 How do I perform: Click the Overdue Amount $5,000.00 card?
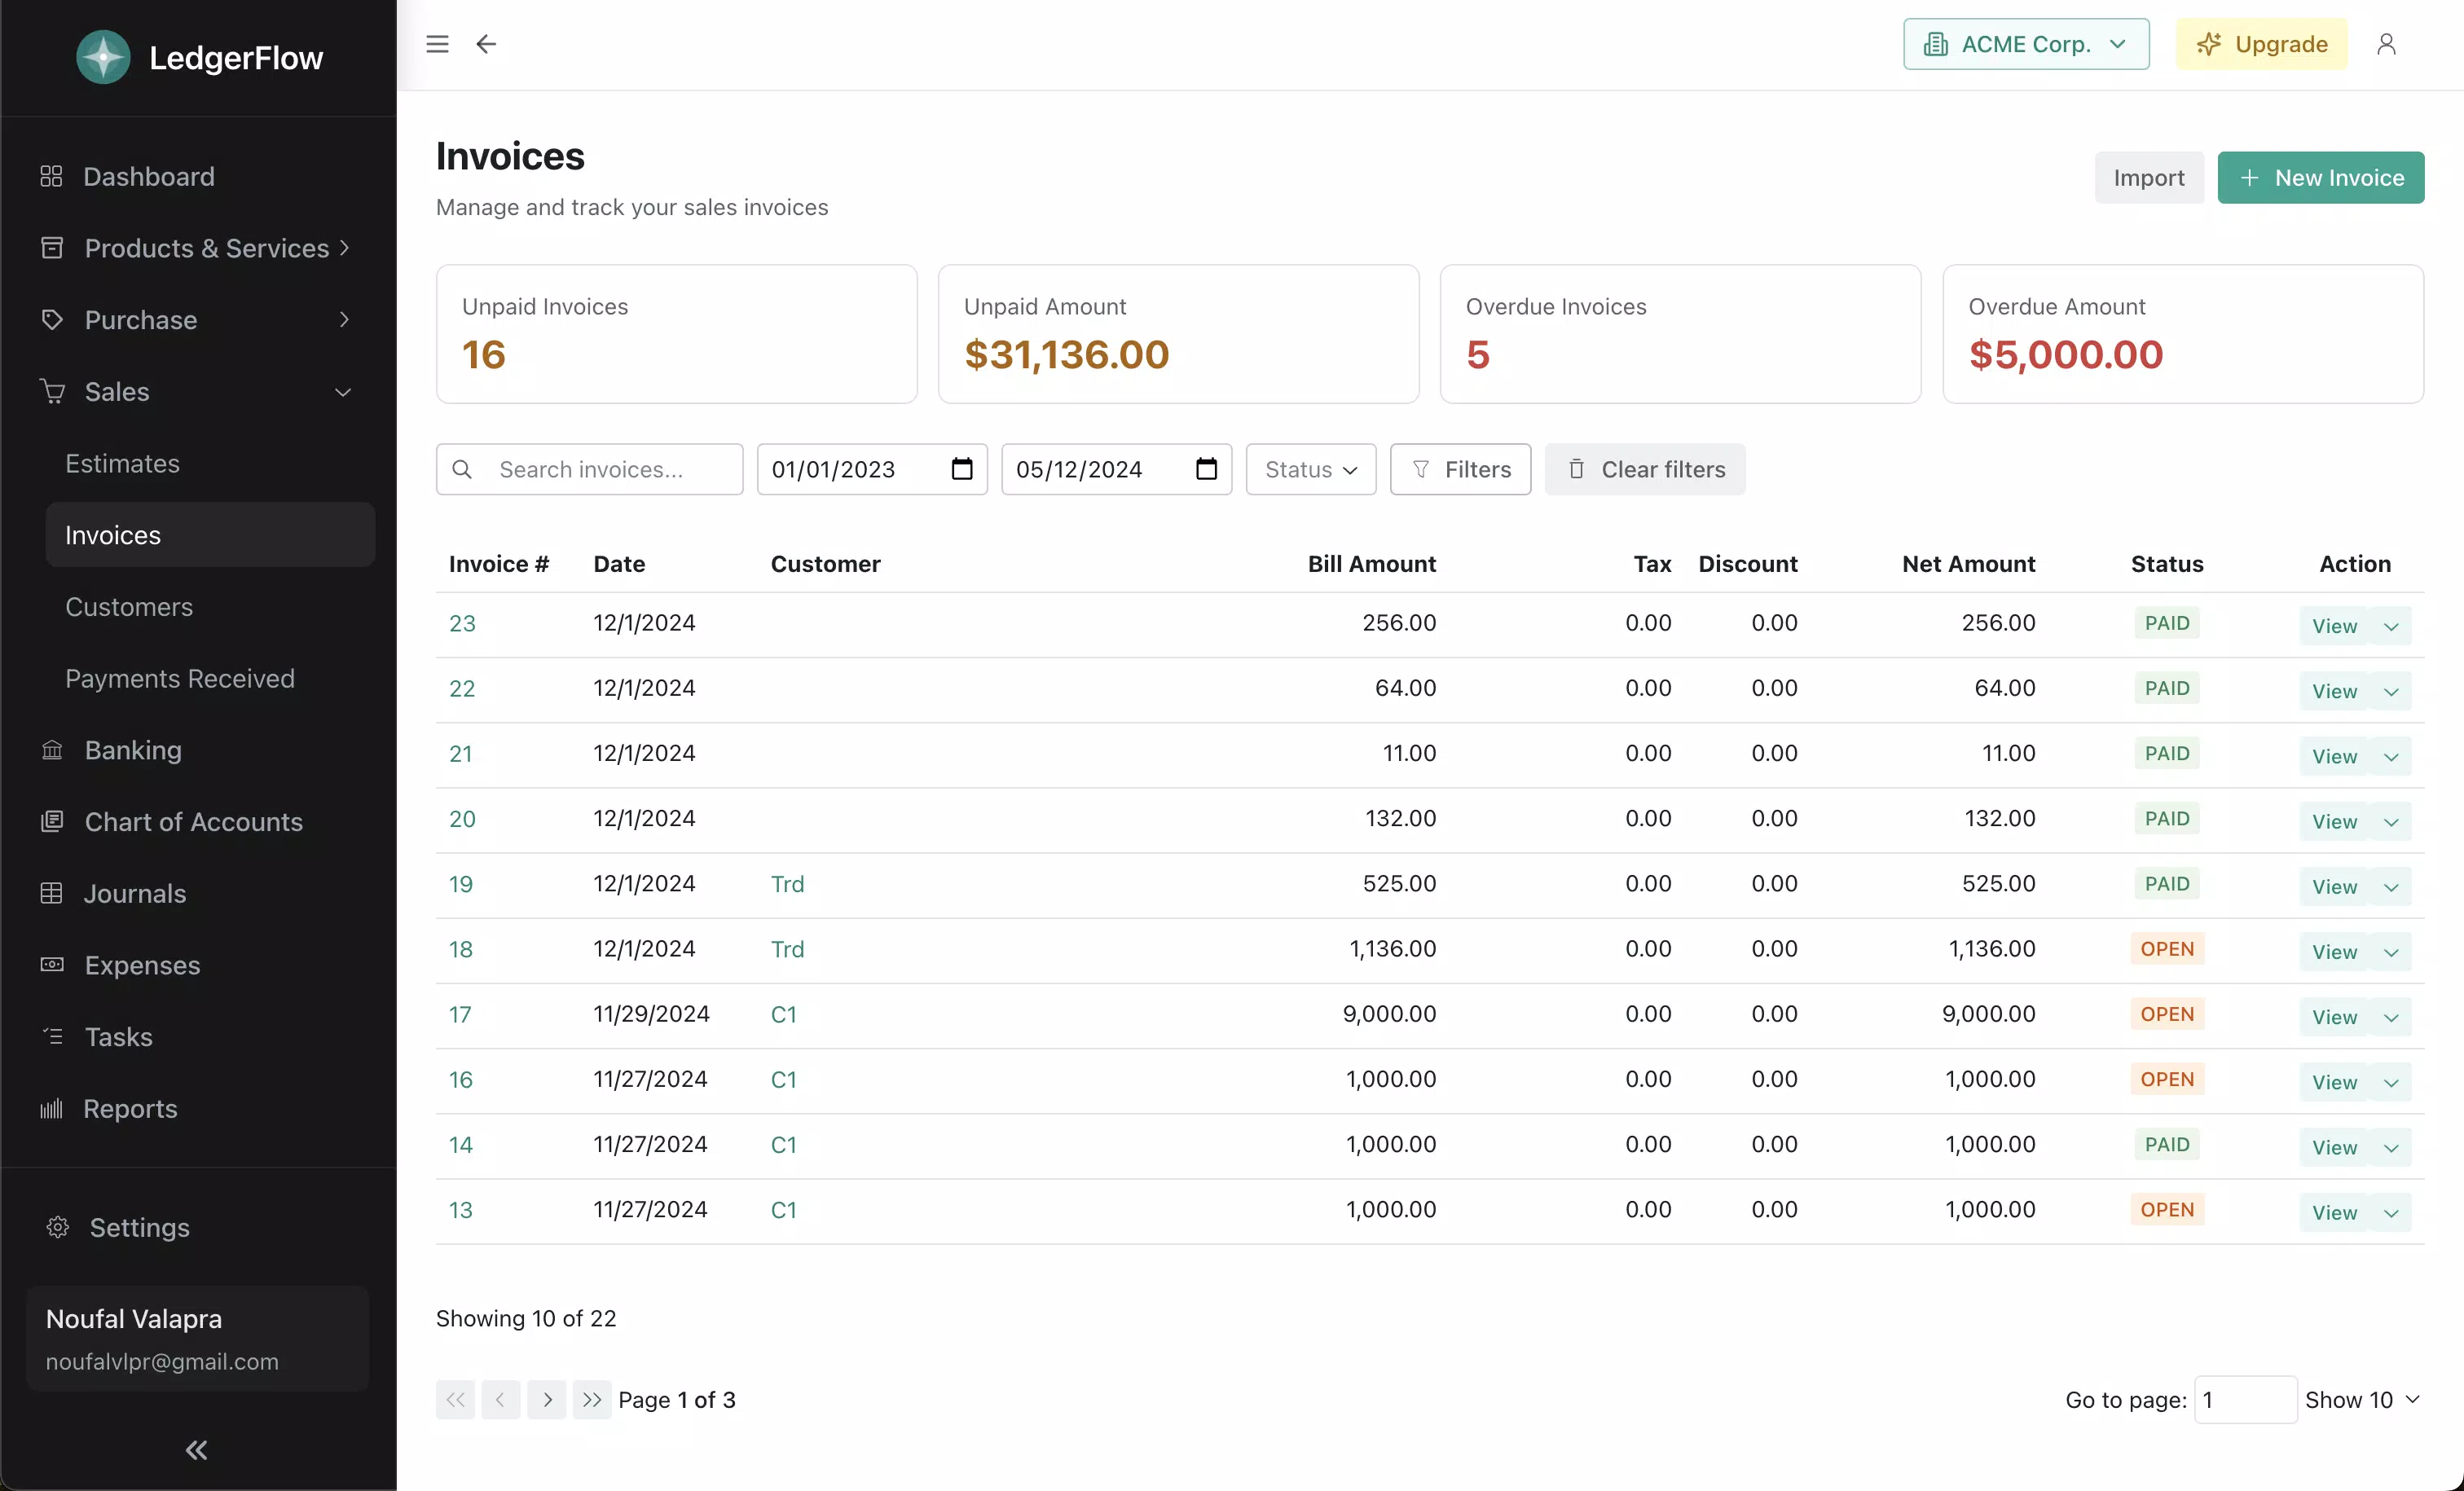point(2183,334)
